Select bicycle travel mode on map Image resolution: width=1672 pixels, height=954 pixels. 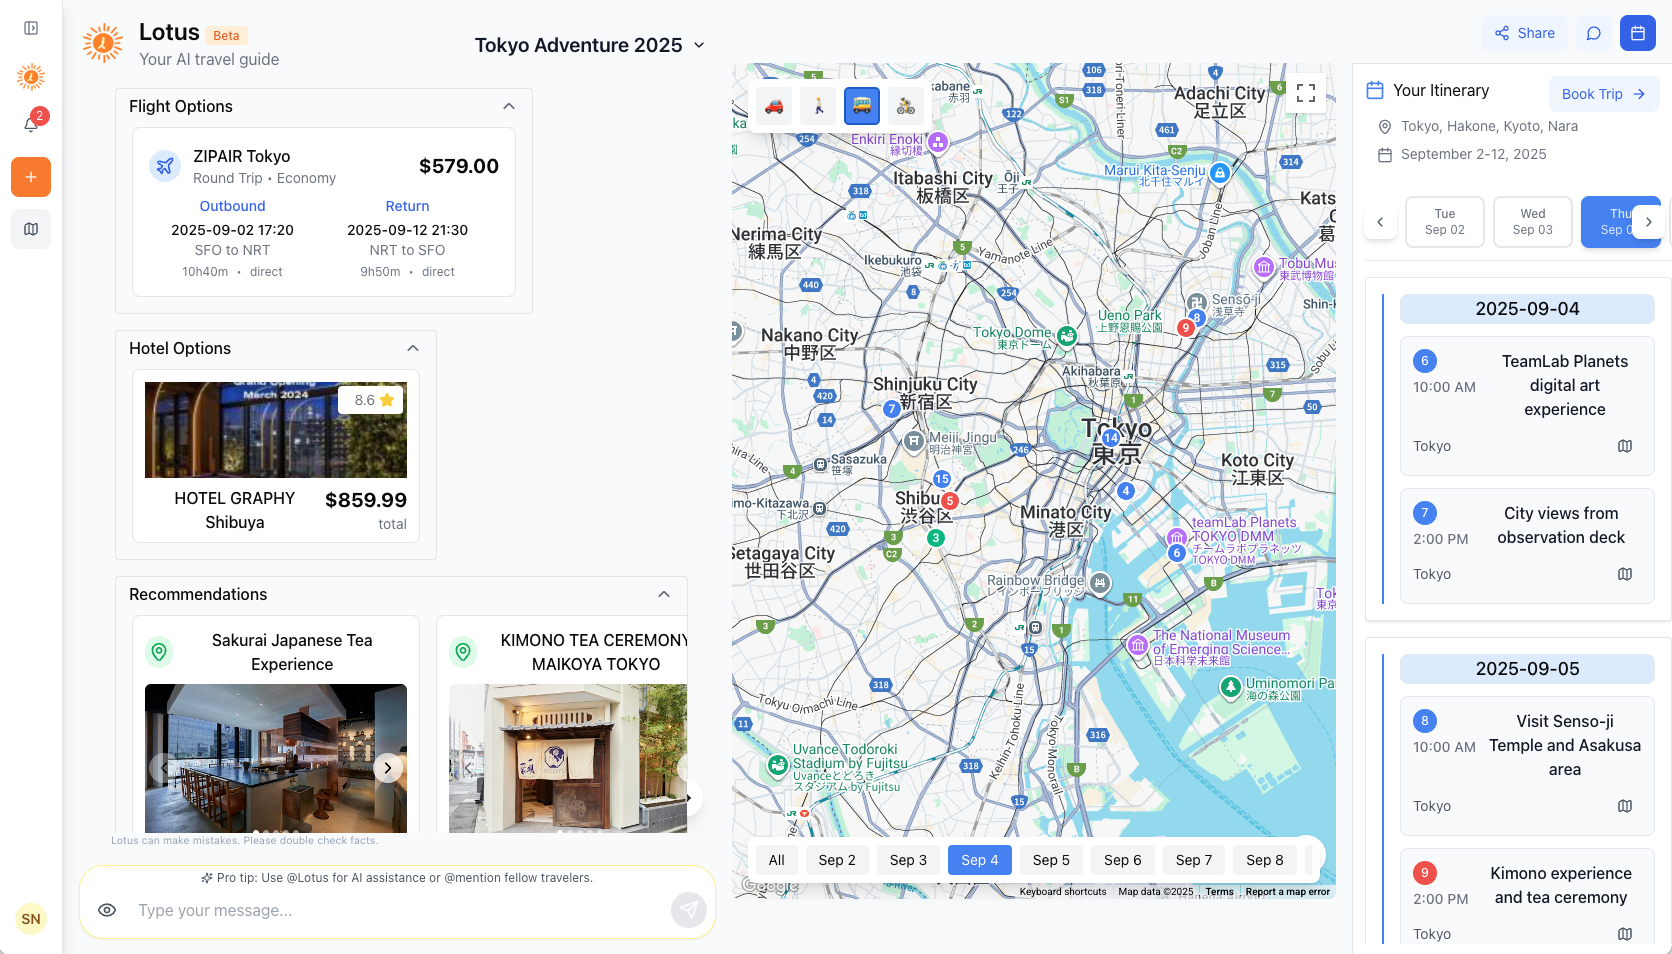[906, 105]
